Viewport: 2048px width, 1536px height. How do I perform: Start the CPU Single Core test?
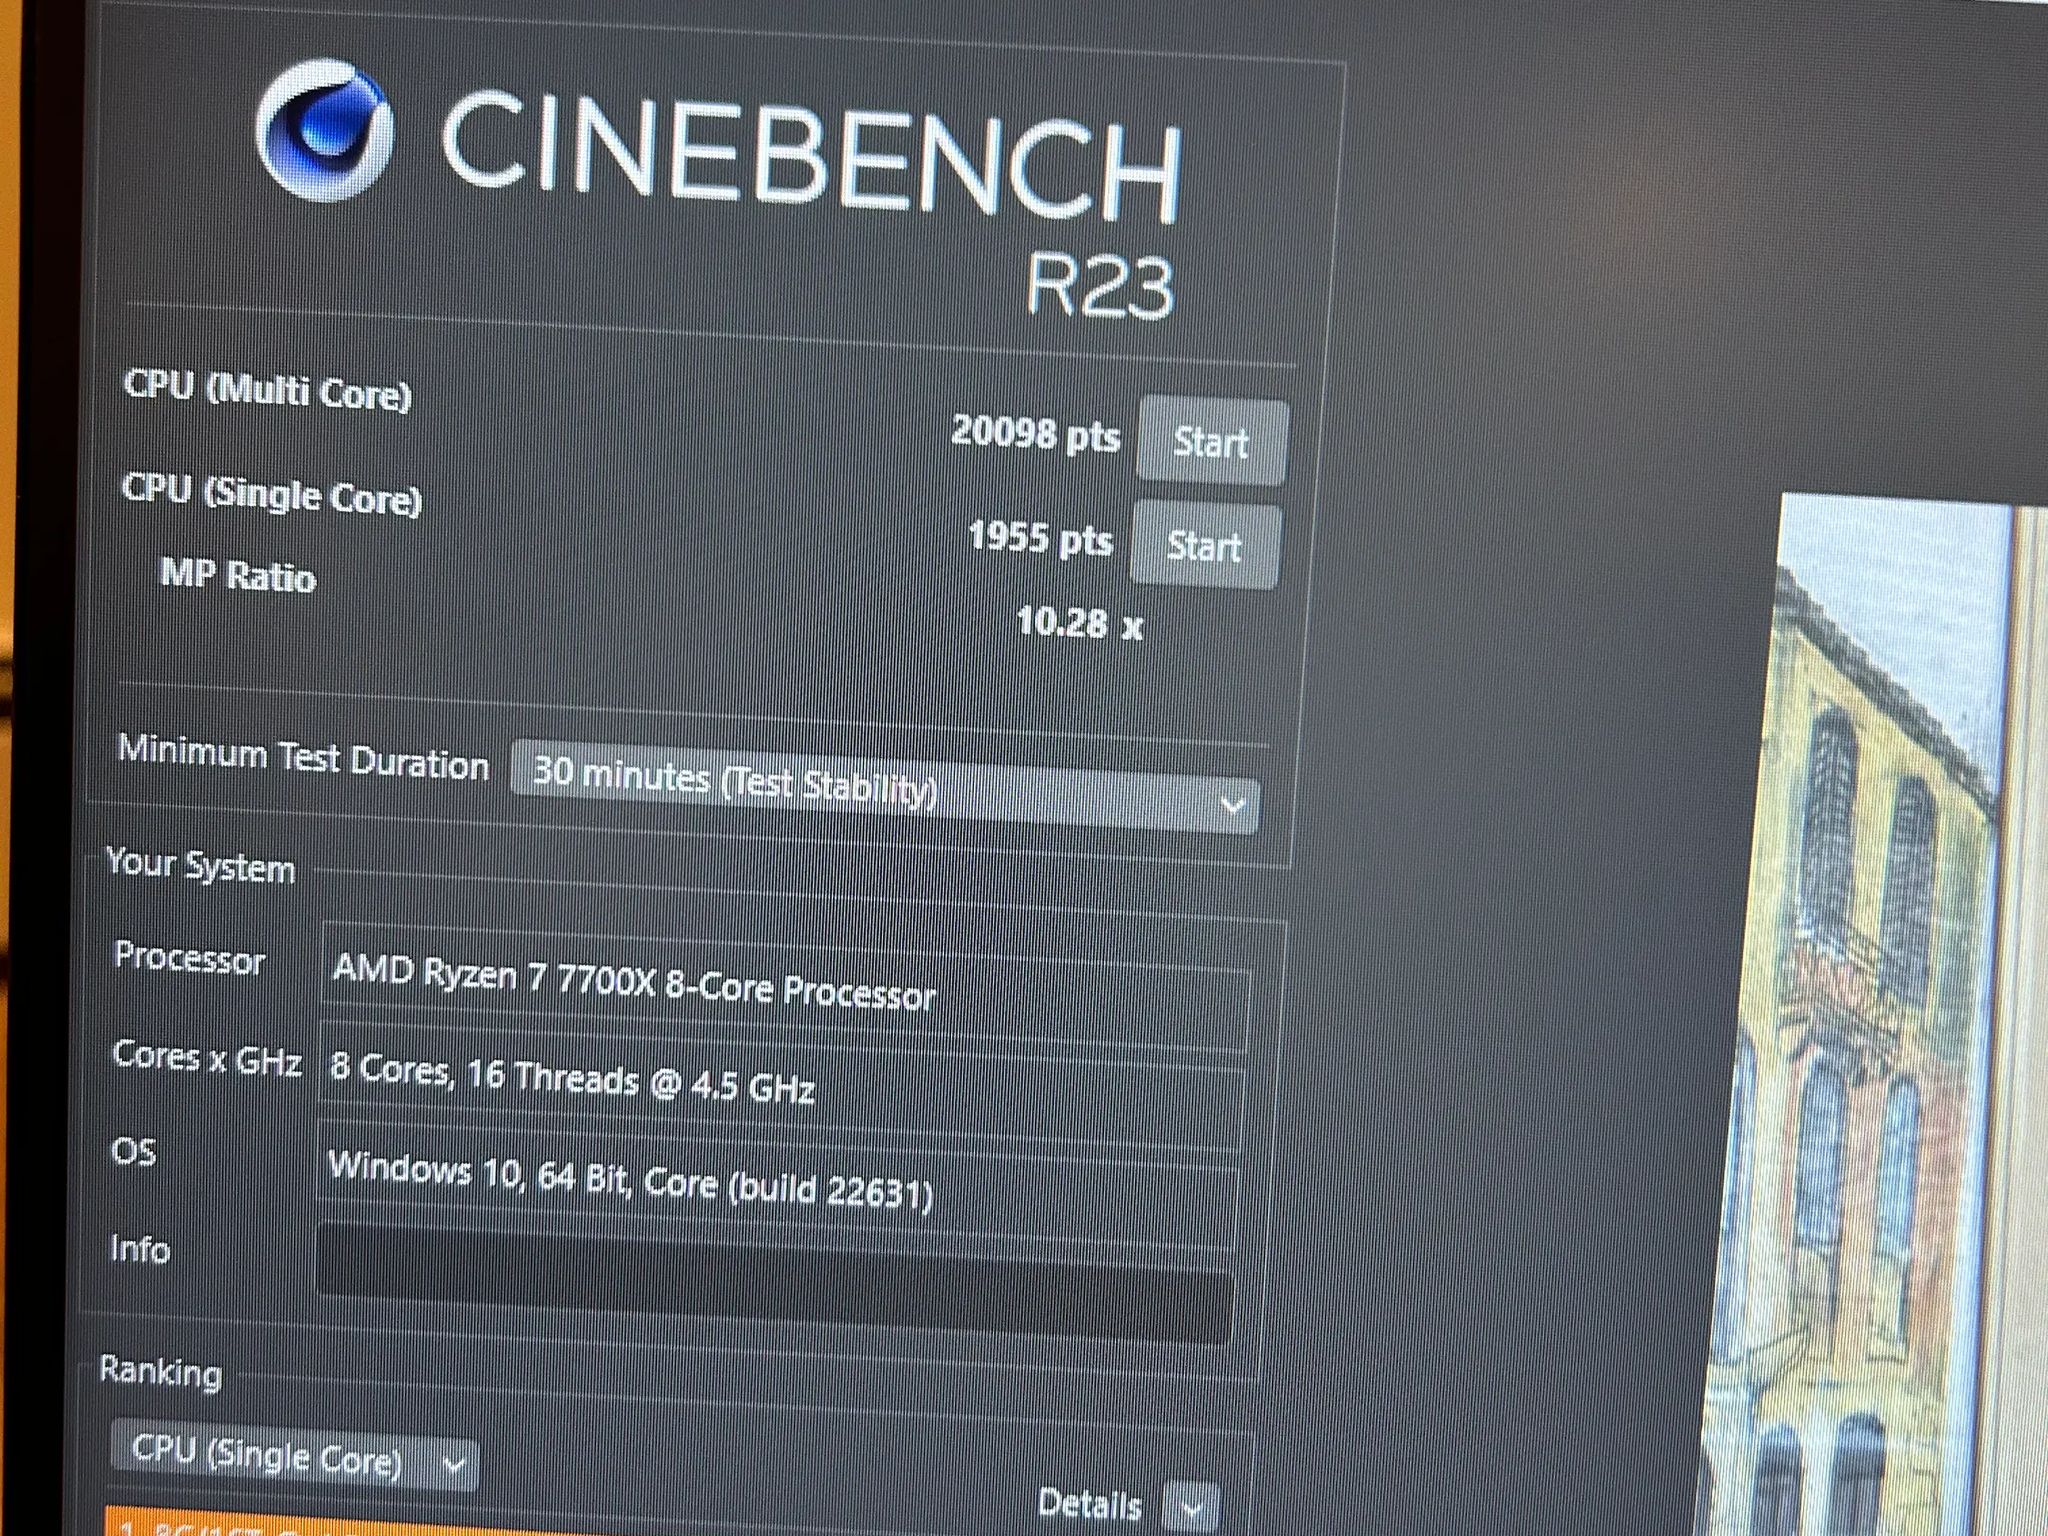(1205, 546)
